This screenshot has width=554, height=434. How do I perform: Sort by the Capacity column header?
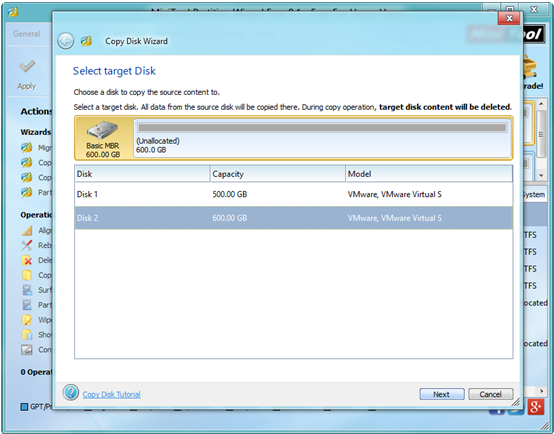pyautogui.click(x=278, y=174)
